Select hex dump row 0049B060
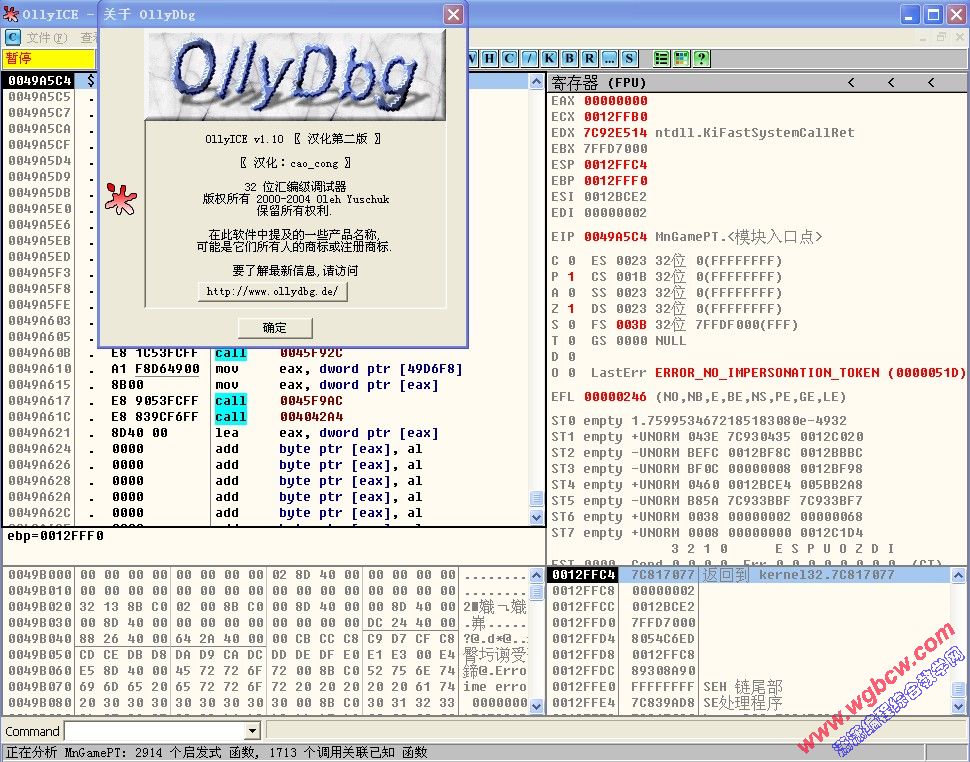The height and width of the screenshot is (762, 970). 266,671
